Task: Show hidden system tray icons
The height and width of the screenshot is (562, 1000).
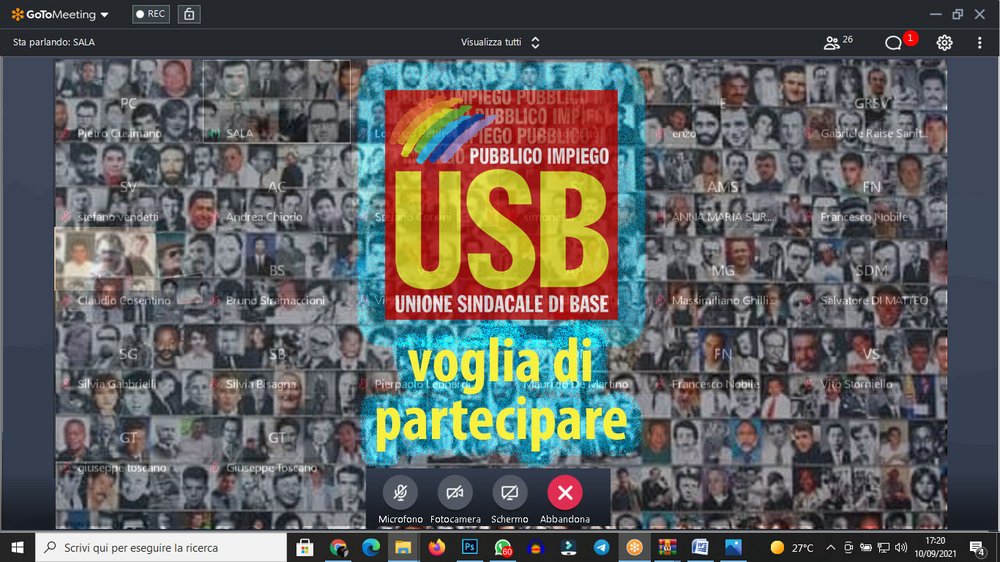Action: [830, 547]
